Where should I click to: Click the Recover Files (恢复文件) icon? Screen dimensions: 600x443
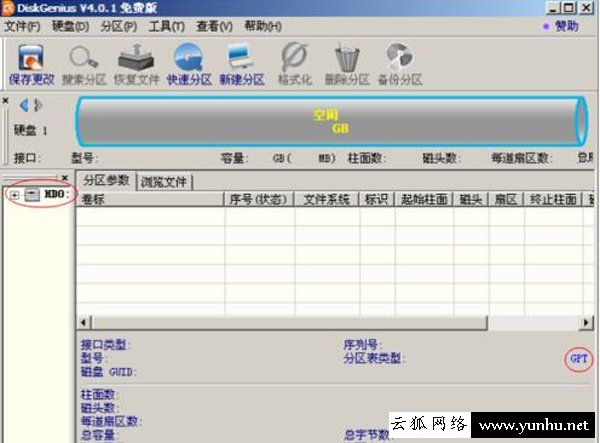pyautogui.click(x=137, y=64)
